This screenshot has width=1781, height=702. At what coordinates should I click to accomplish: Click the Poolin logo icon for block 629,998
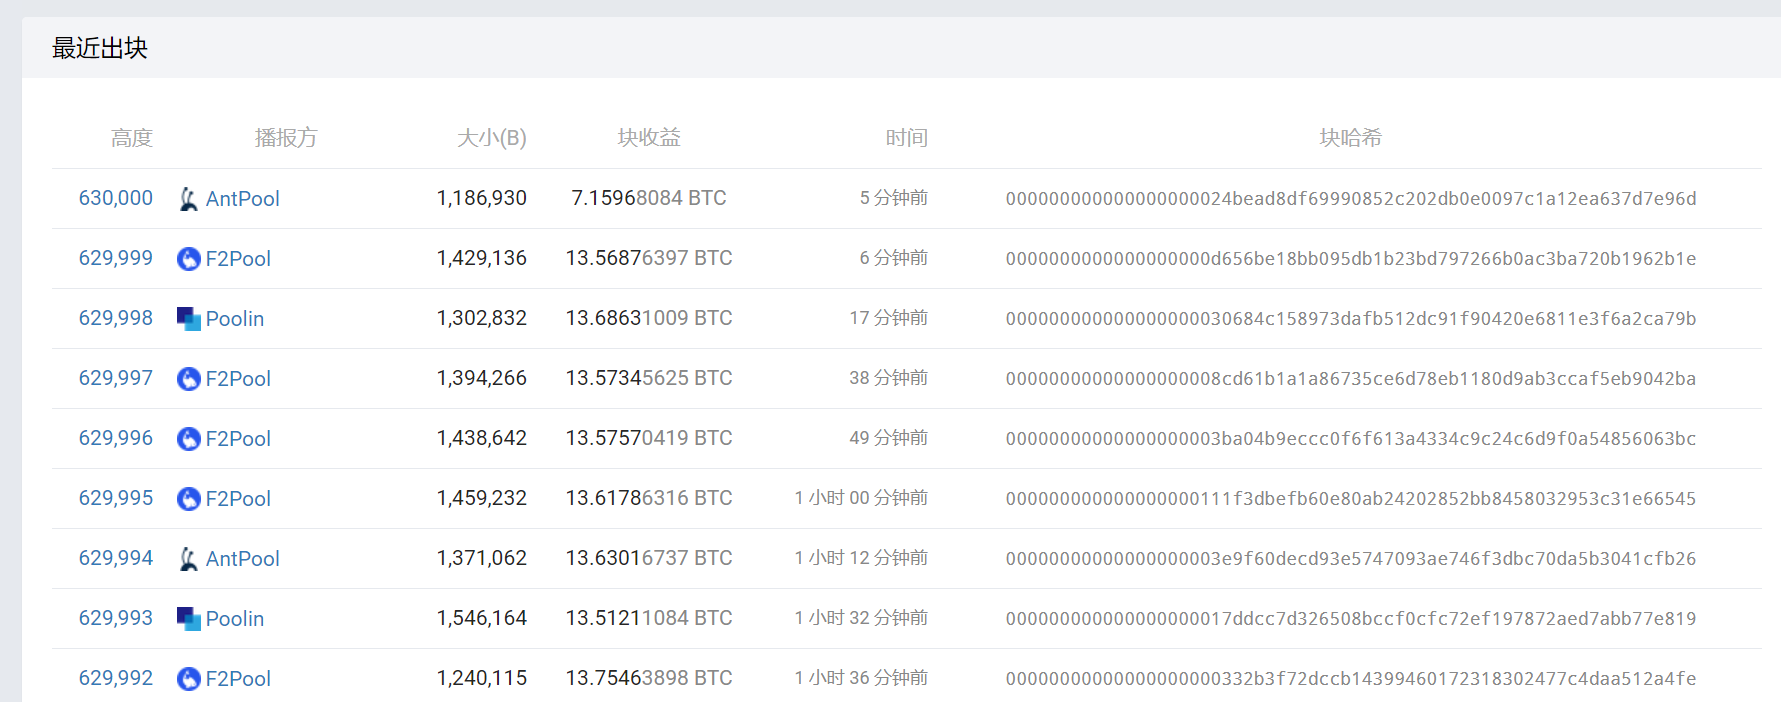pos(188,319)
